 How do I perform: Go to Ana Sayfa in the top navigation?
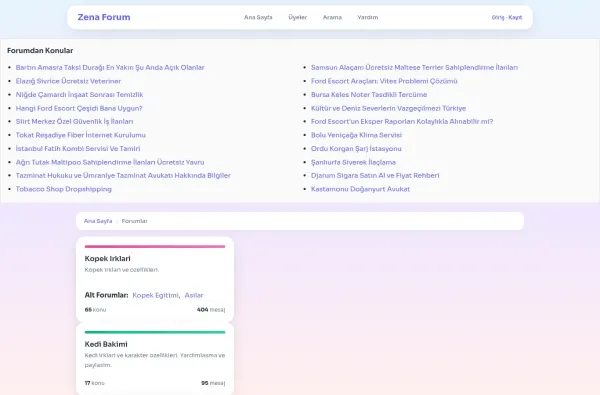click(x=258, y=17)
